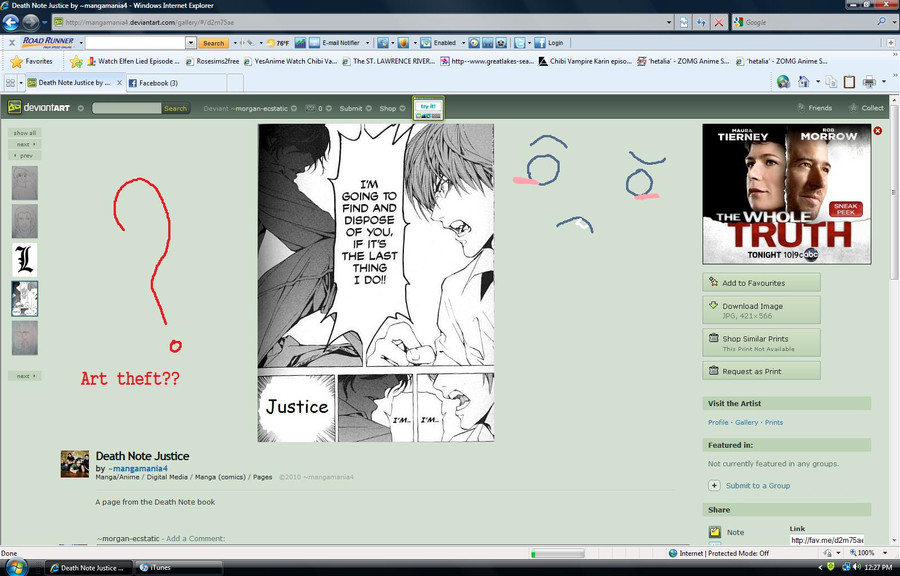Viewport: 900px width, 576px height.
Task: Select the black L logo thumbnail
Action: pyautogui.click(x=25, y=259)
